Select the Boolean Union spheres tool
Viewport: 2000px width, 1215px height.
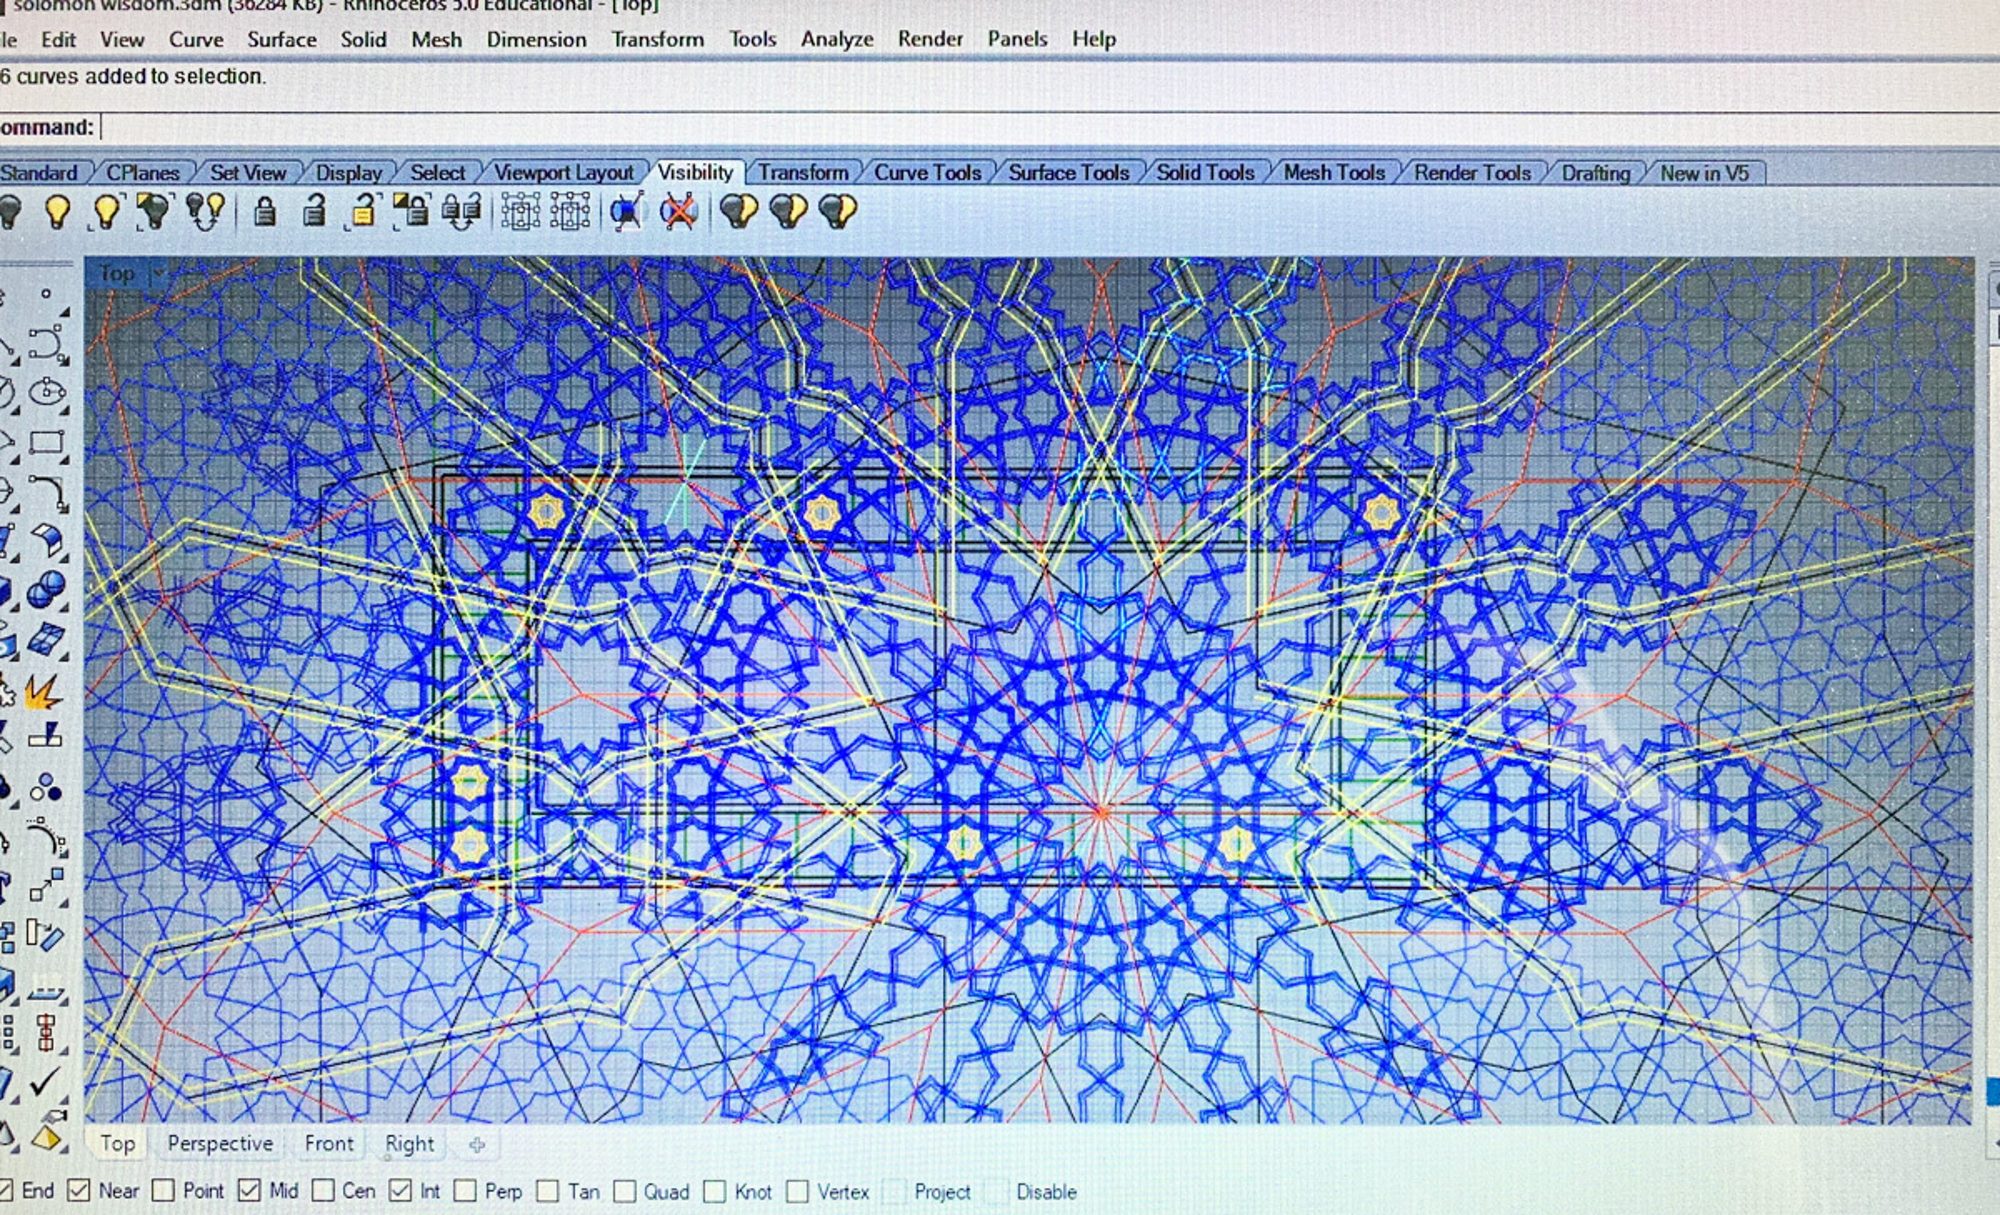click(46, 590)
